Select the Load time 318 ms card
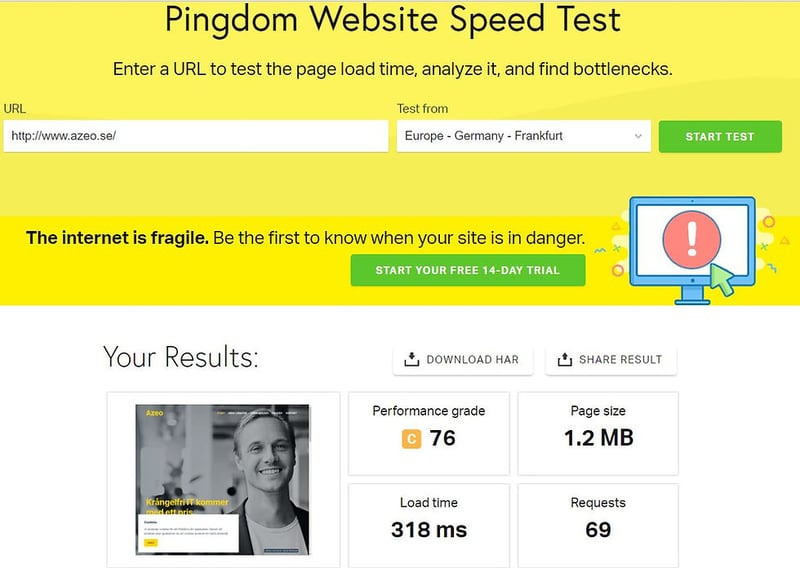Screen dimensions: 800x568 (429, 525)
